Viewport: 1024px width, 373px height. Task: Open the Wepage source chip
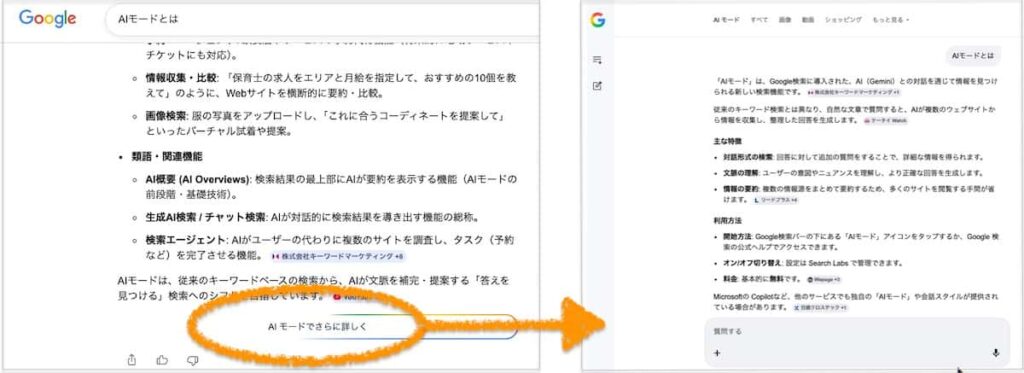(824, 279)
